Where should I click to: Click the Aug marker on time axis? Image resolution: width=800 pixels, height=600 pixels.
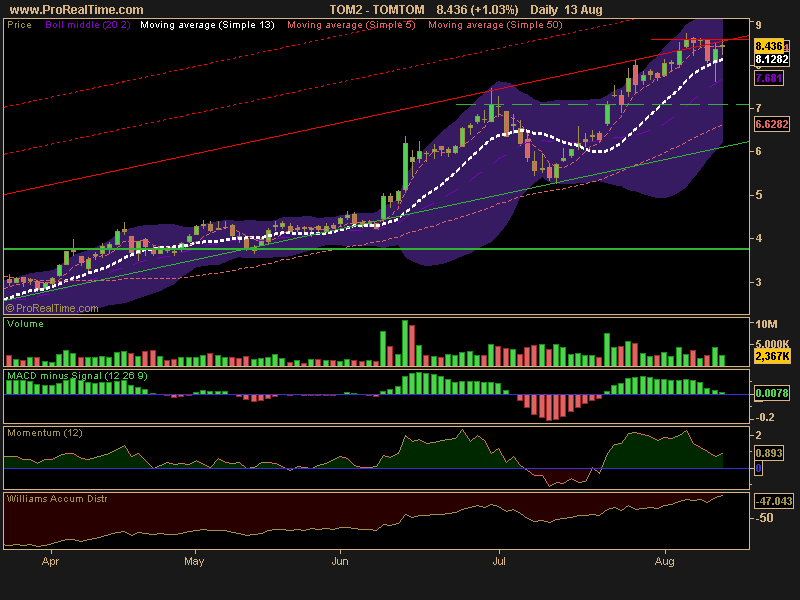click(665, 561)
